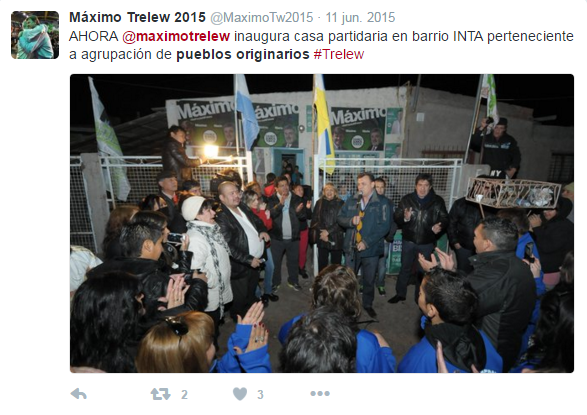This screenshot has width=587, height=415.
Task: Click the reply arrow icon
Action: pos(79,394)
